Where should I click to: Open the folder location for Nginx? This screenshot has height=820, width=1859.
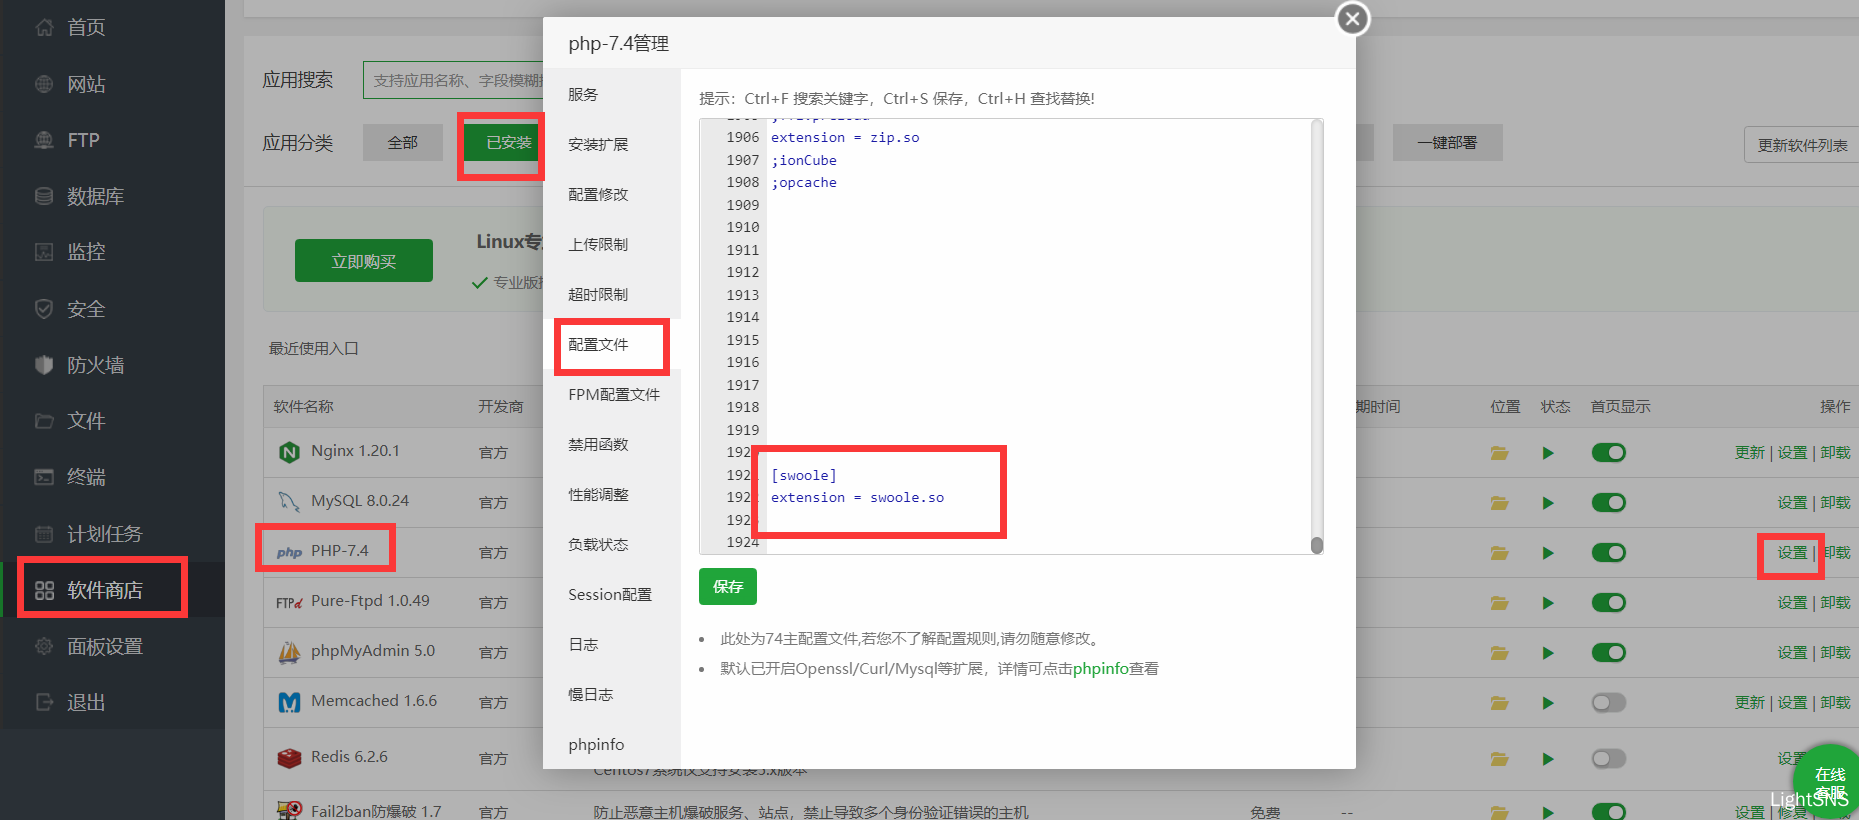click(1499, 453)
